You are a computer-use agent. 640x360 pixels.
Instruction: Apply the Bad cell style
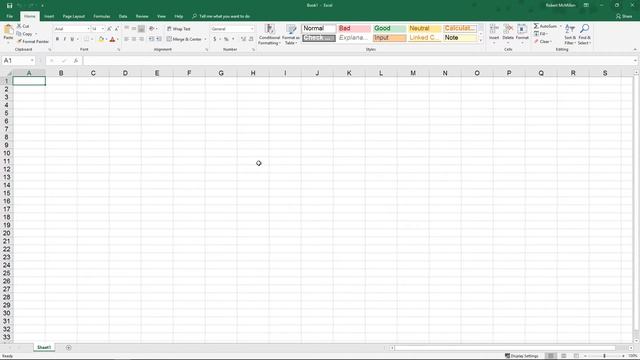354,28
